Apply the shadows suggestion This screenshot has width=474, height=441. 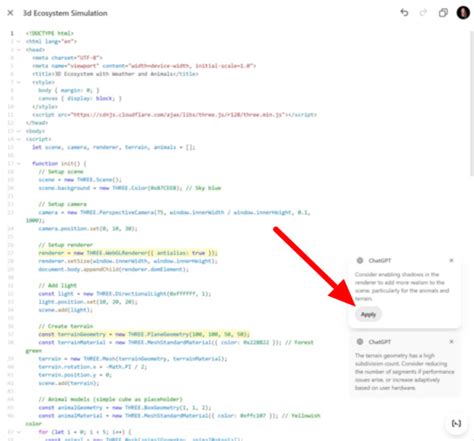pyautogui.click(x=368, y=314)
